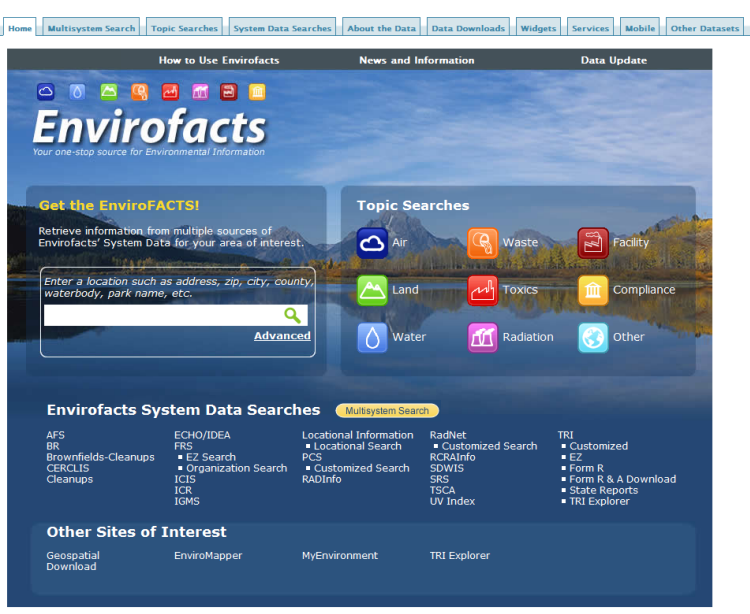
Task: Open the Widgets tab
Action: tap(538, 28)
